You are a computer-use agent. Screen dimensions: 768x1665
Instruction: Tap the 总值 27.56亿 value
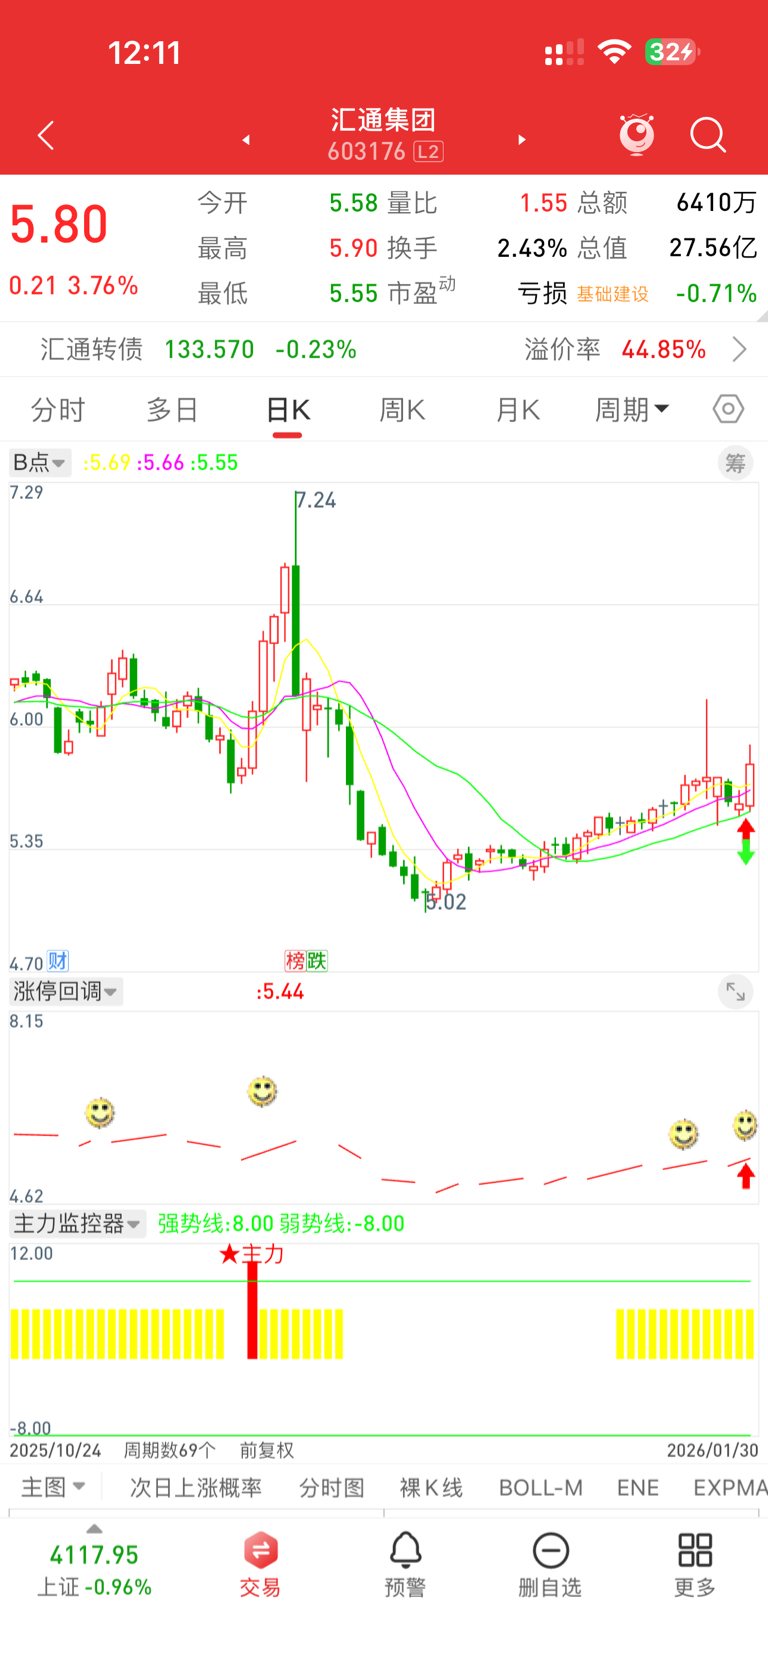pos(713,248)
